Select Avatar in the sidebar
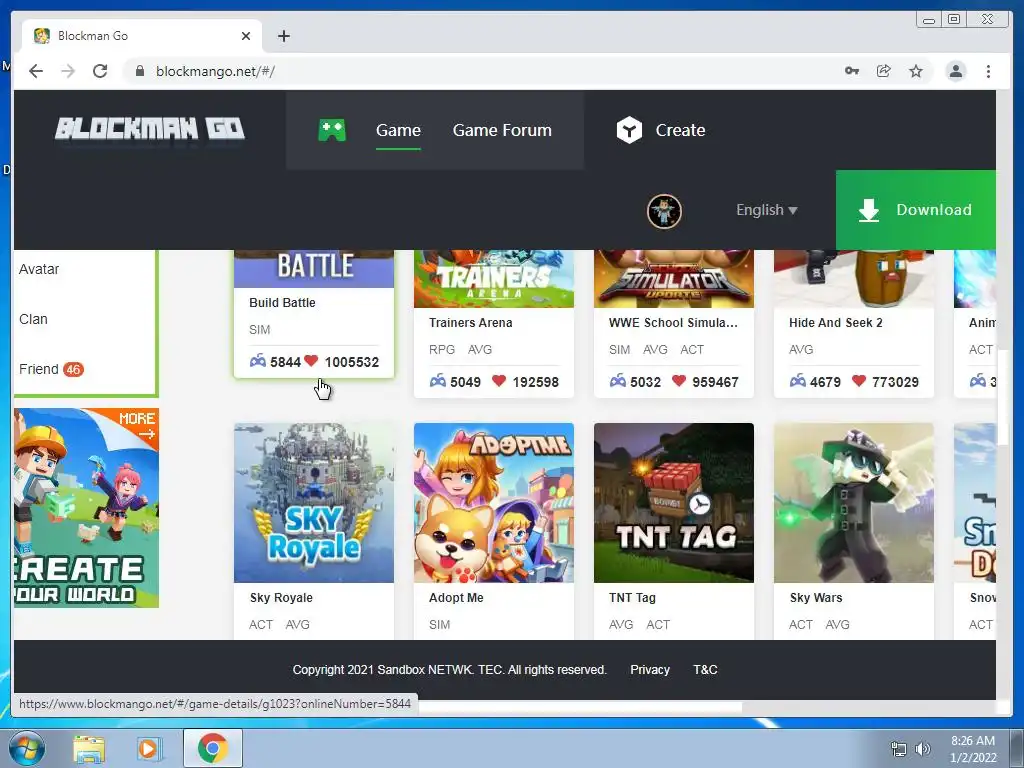 (39, 269)
